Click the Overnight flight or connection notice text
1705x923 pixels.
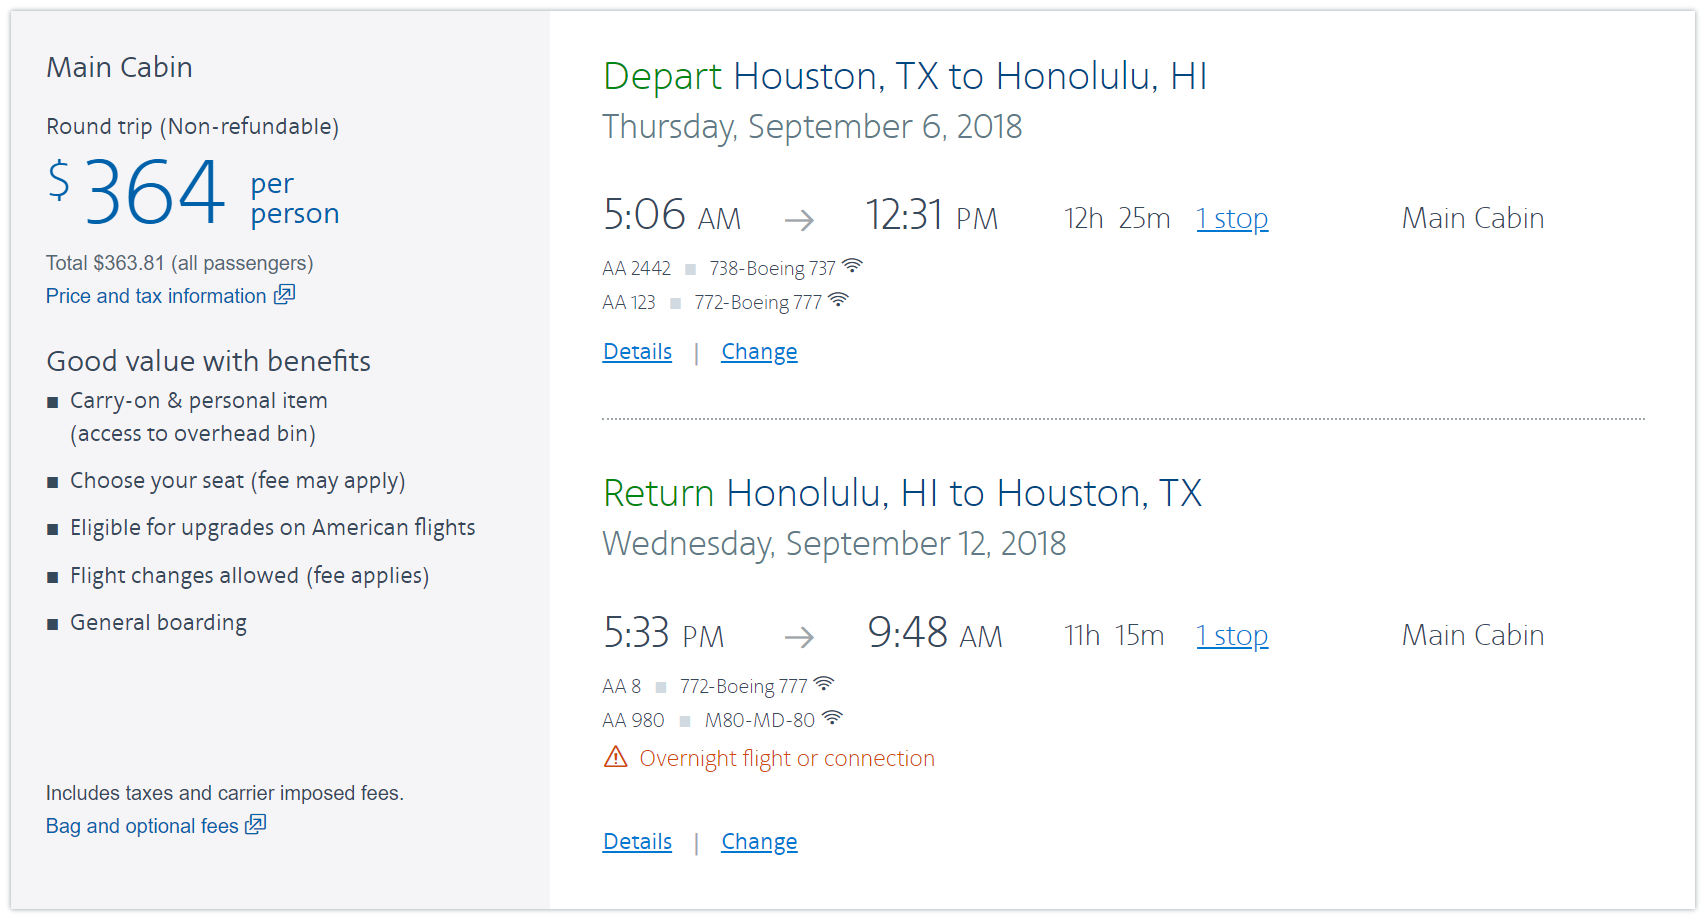[x=787, y=759]
